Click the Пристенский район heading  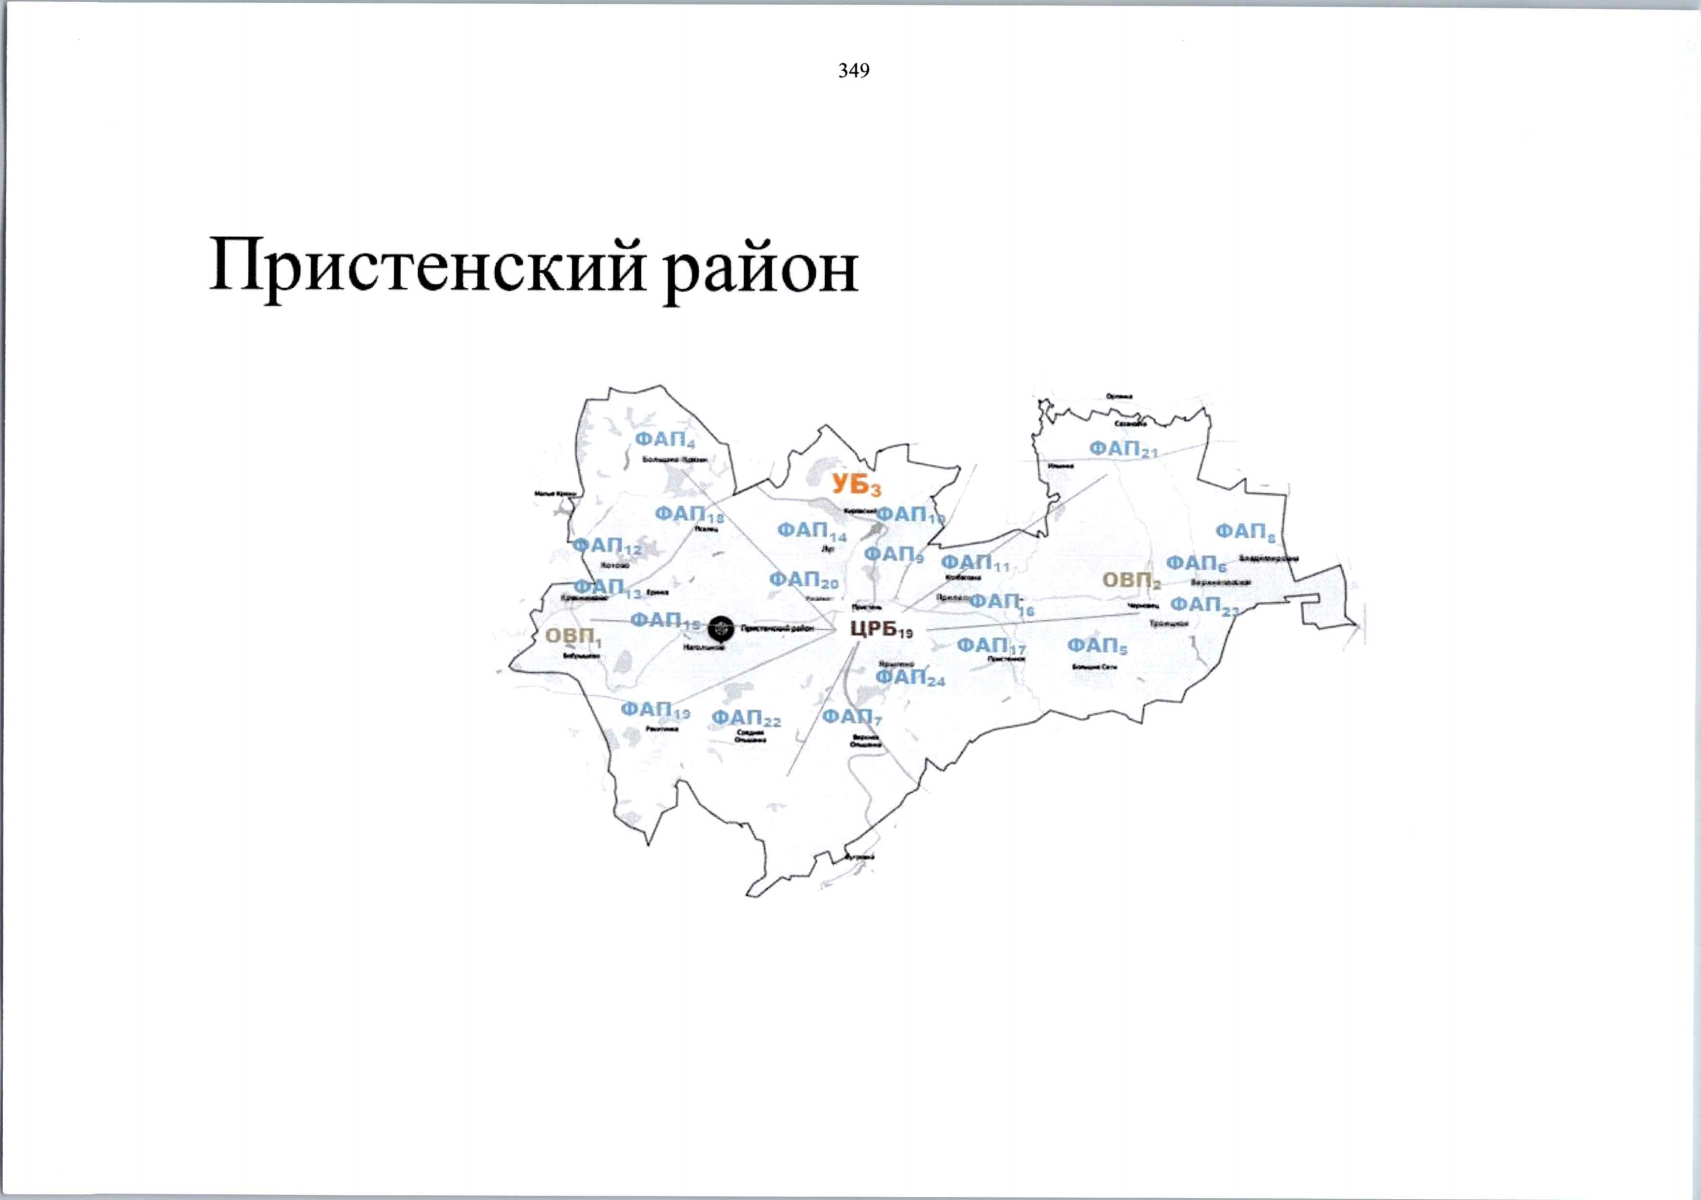click(x=533, y=266)
